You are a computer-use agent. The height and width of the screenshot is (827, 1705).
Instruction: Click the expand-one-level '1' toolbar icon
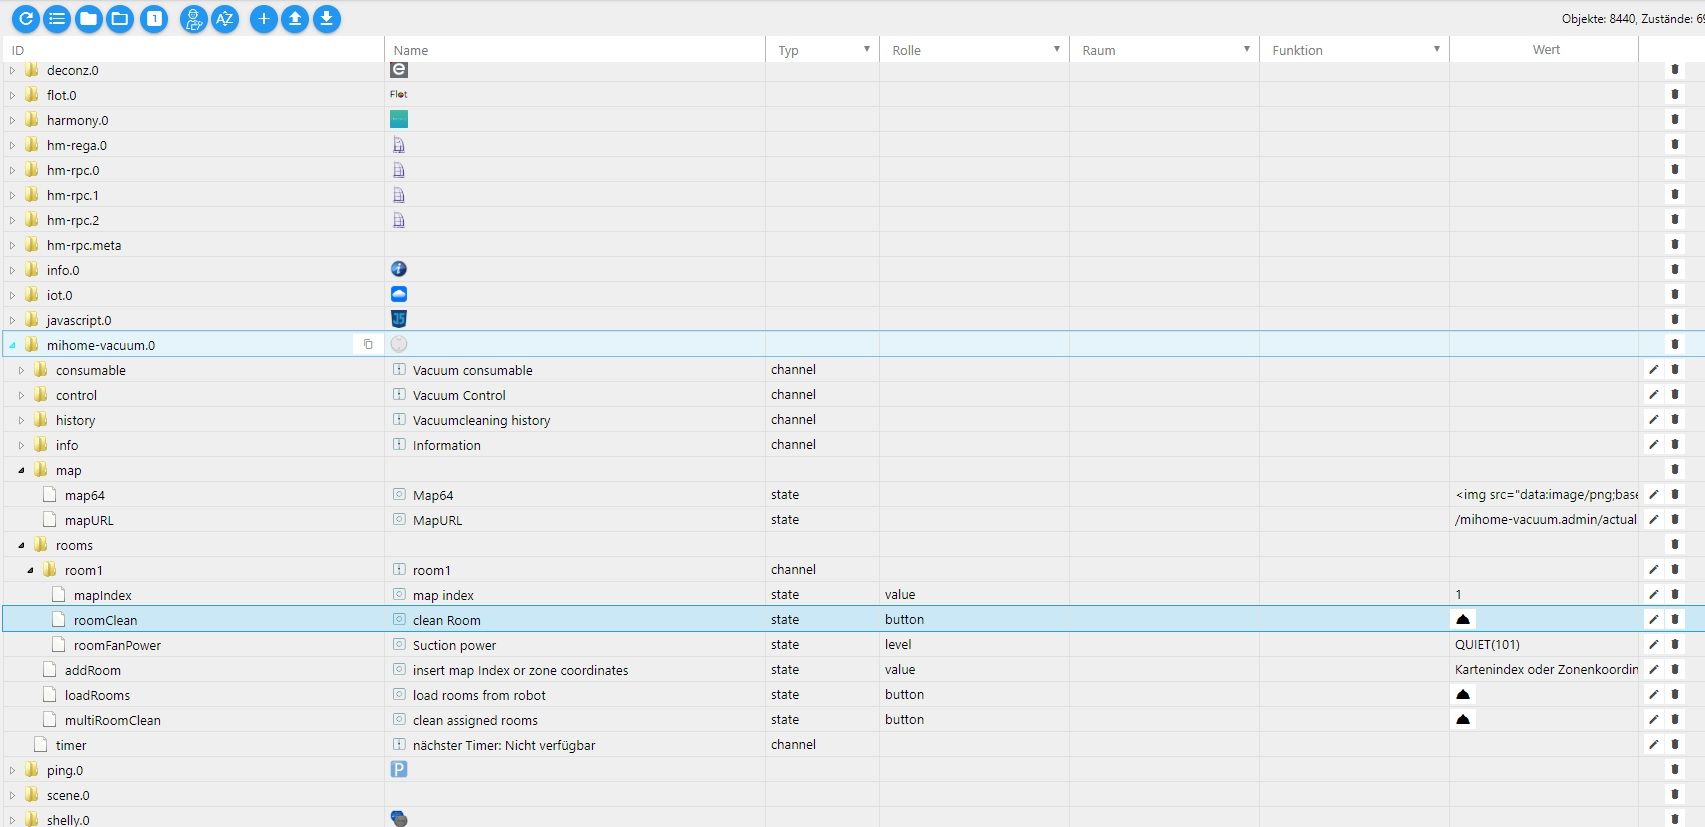[154, 18]
